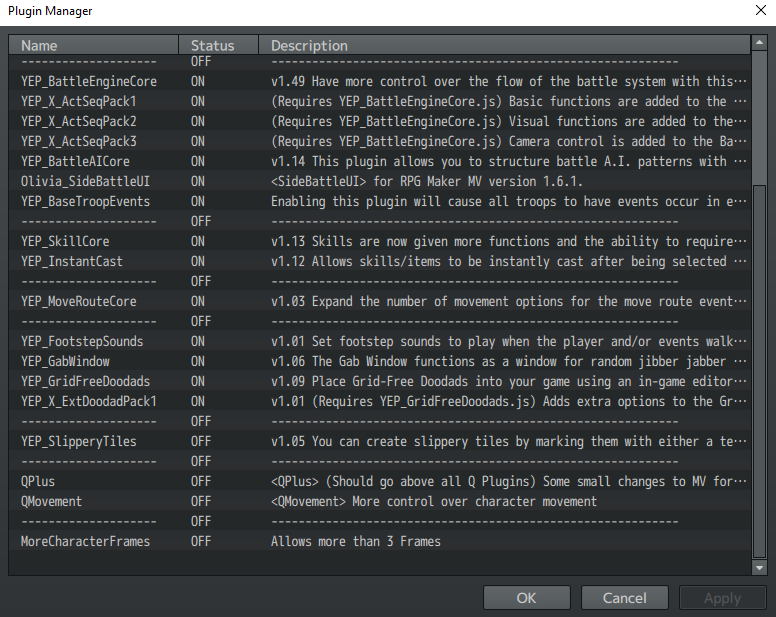Viewport: 776px width, 617px height.
Task: Click the 'v1.01 Set footstep sounds' description
Action: (508, 341)
